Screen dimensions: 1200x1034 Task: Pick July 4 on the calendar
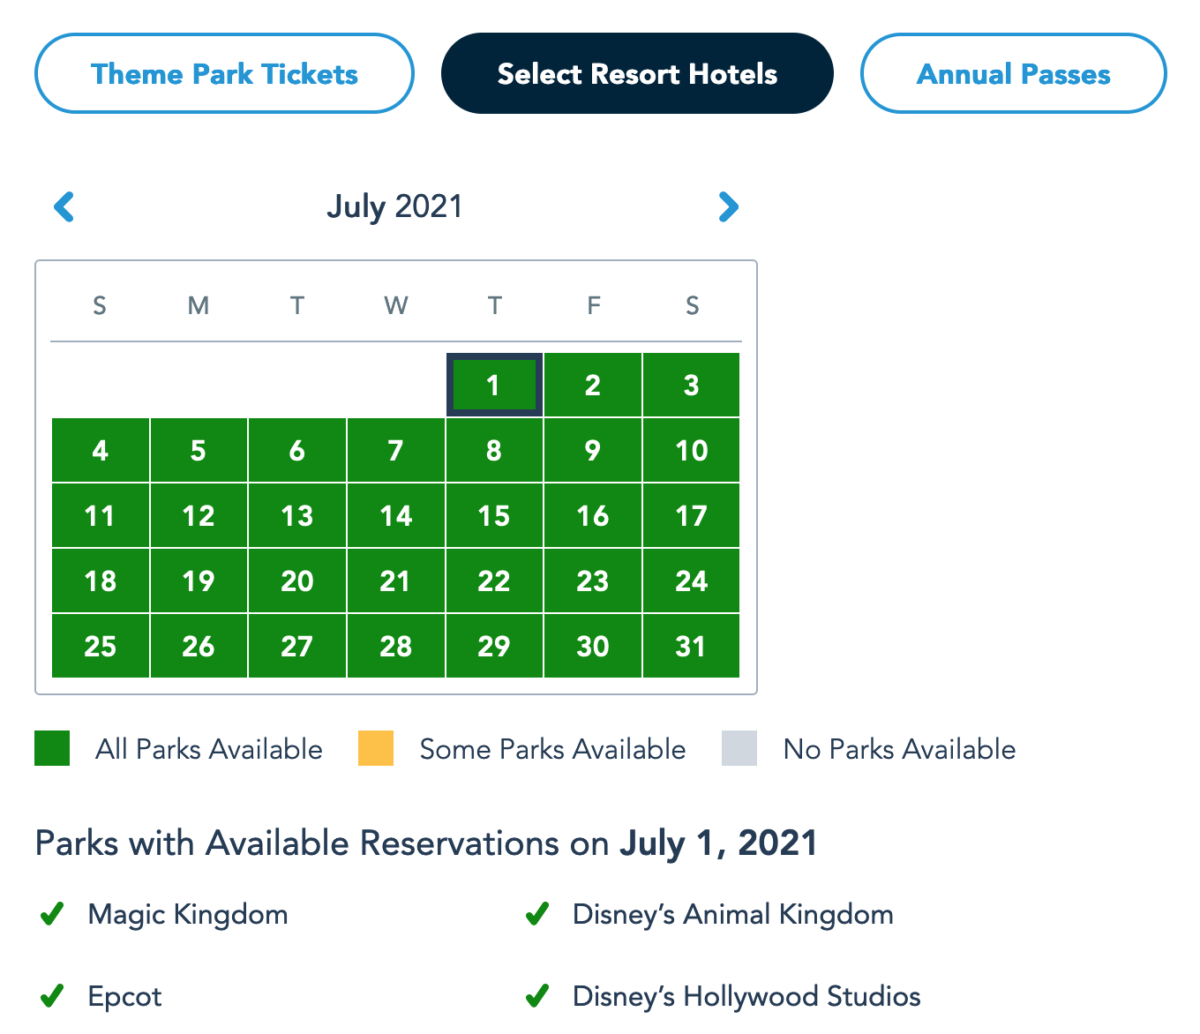pyautogui.click(x=100, y=451)
